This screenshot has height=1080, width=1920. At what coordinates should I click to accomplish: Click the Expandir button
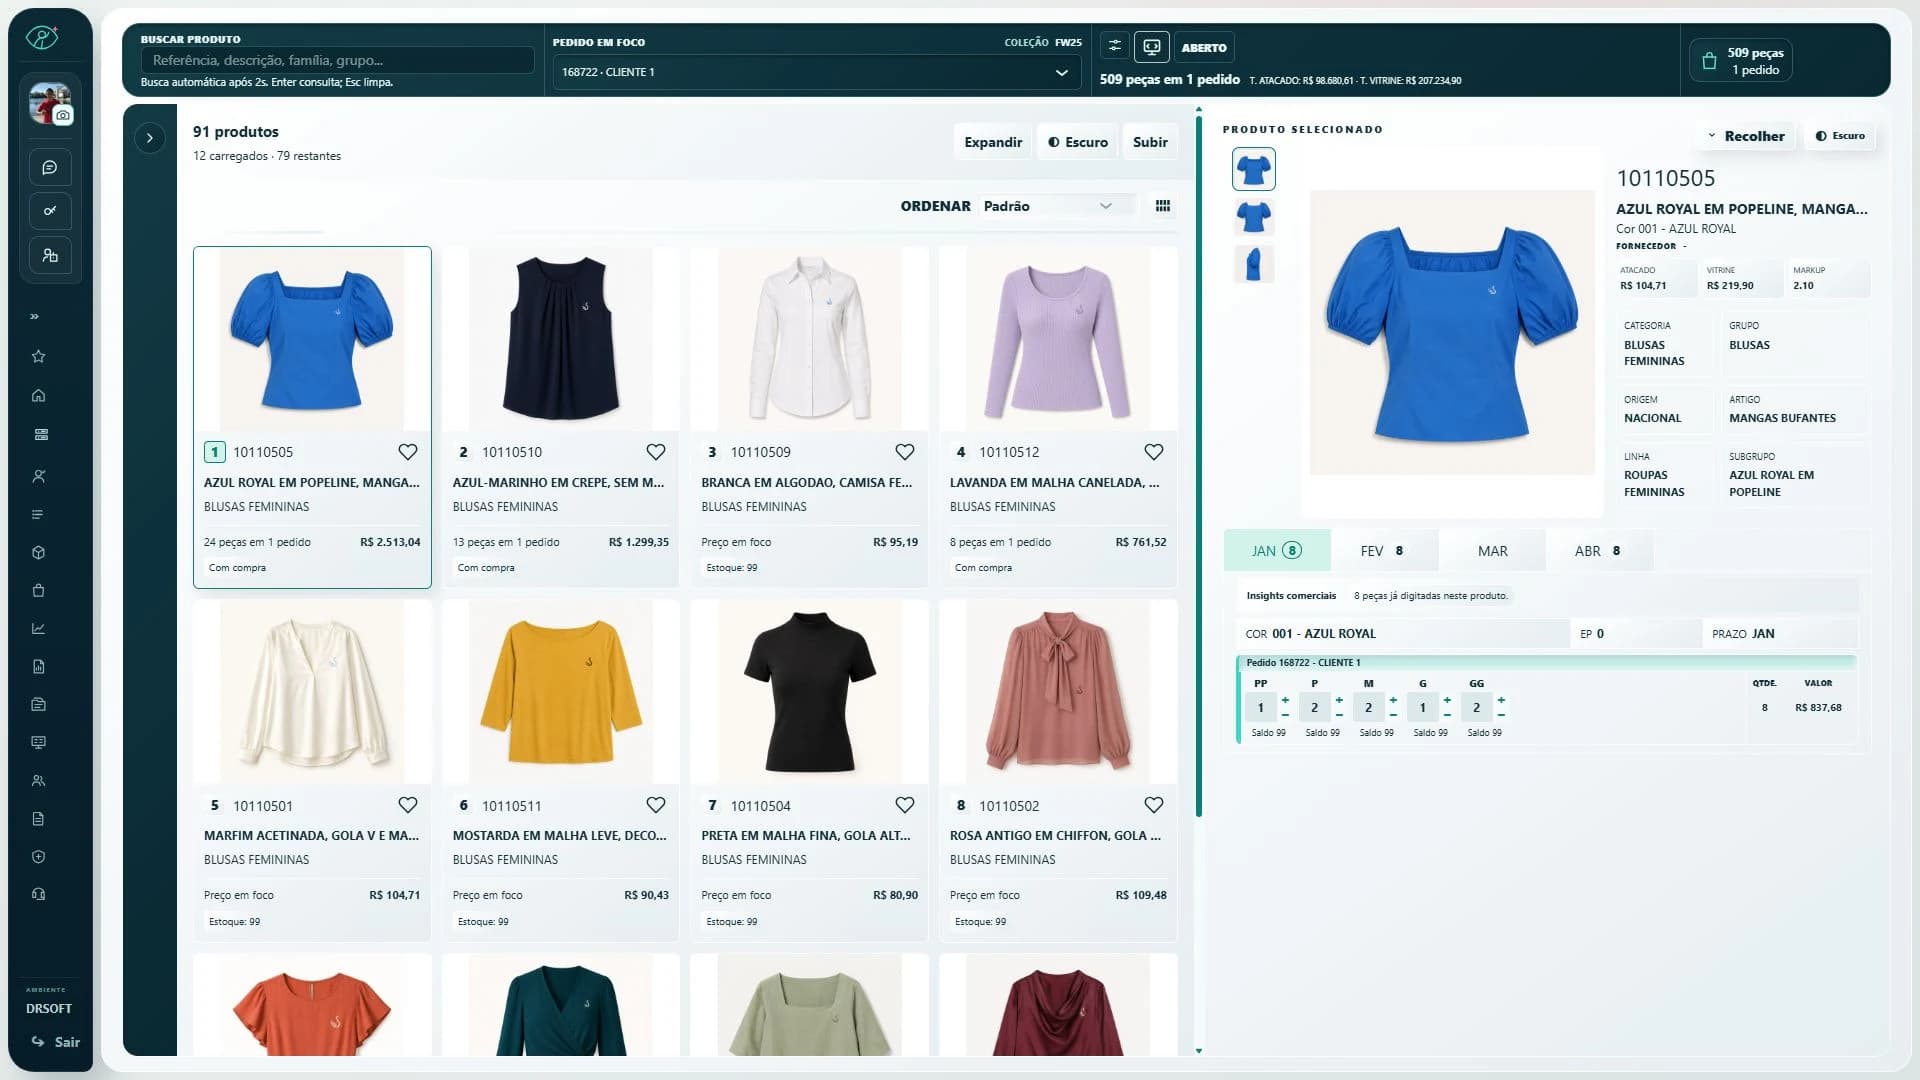click(x=993, y=142)
